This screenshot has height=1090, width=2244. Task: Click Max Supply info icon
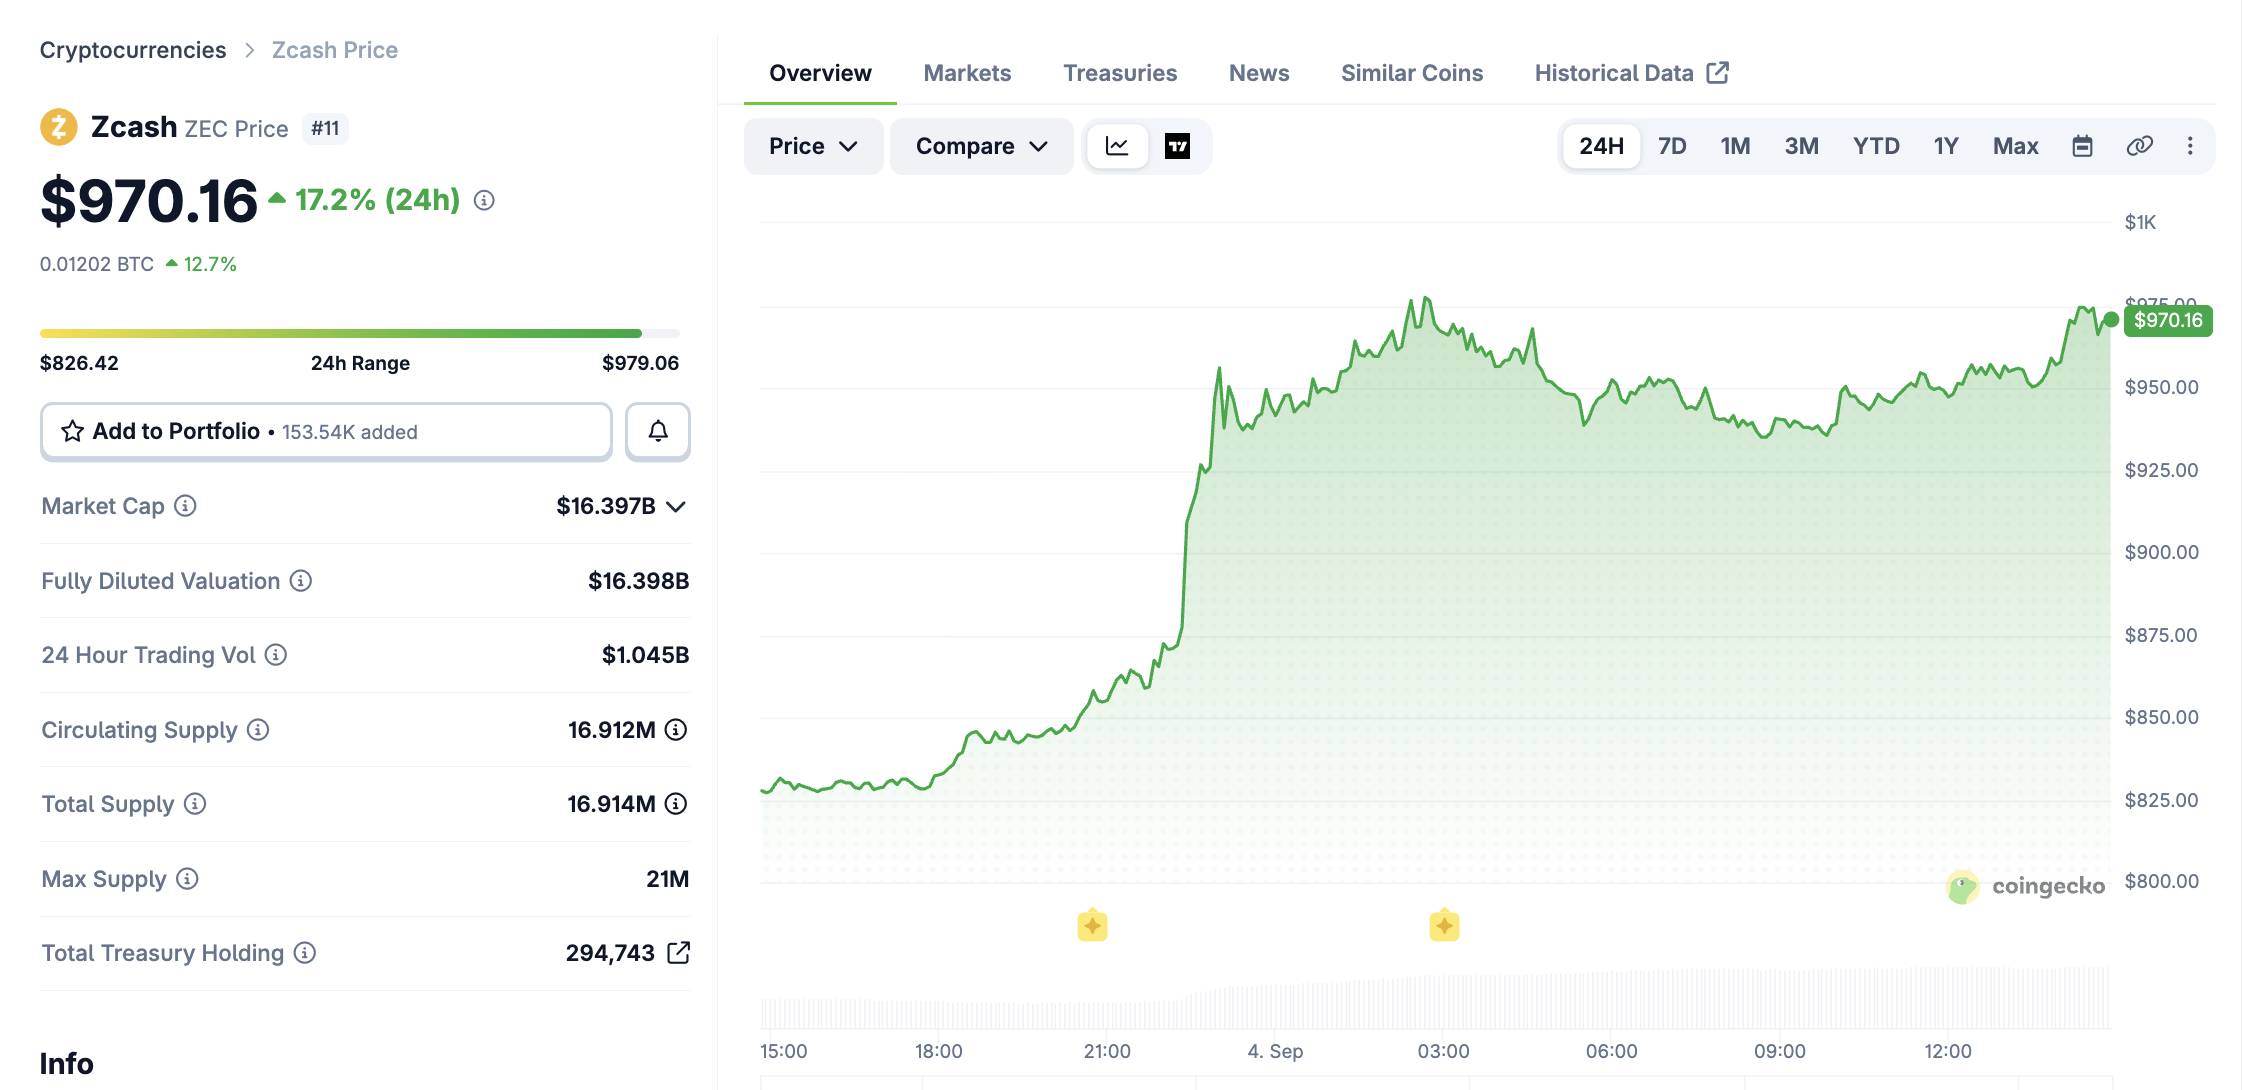(x=187, y=879)
